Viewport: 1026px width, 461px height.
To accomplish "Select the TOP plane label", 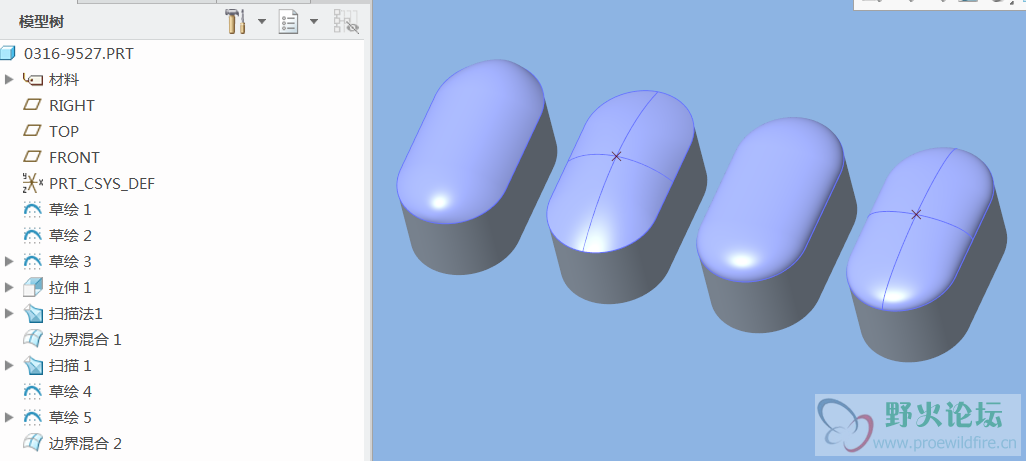I will (x=64, y=131).
